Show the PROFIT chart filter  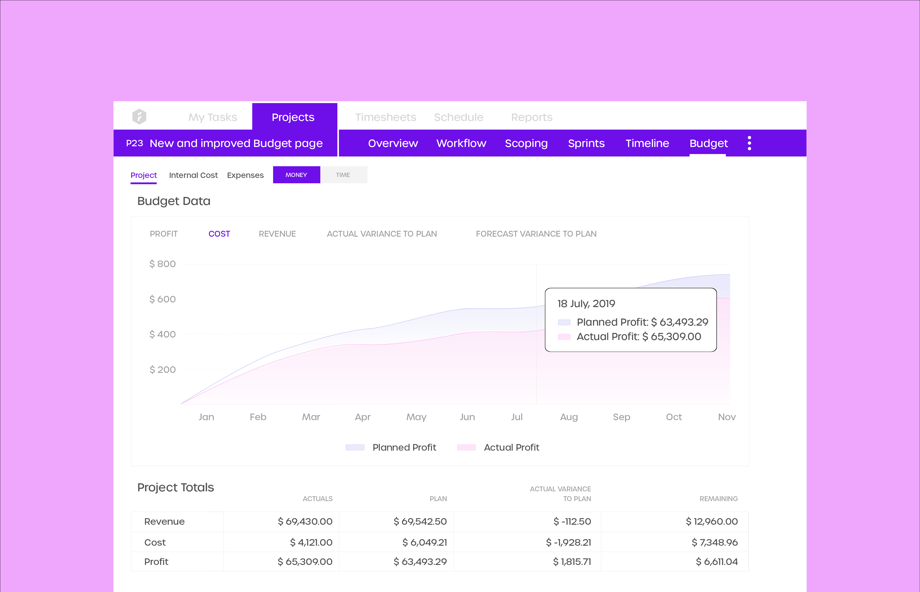tap(164, 234)
